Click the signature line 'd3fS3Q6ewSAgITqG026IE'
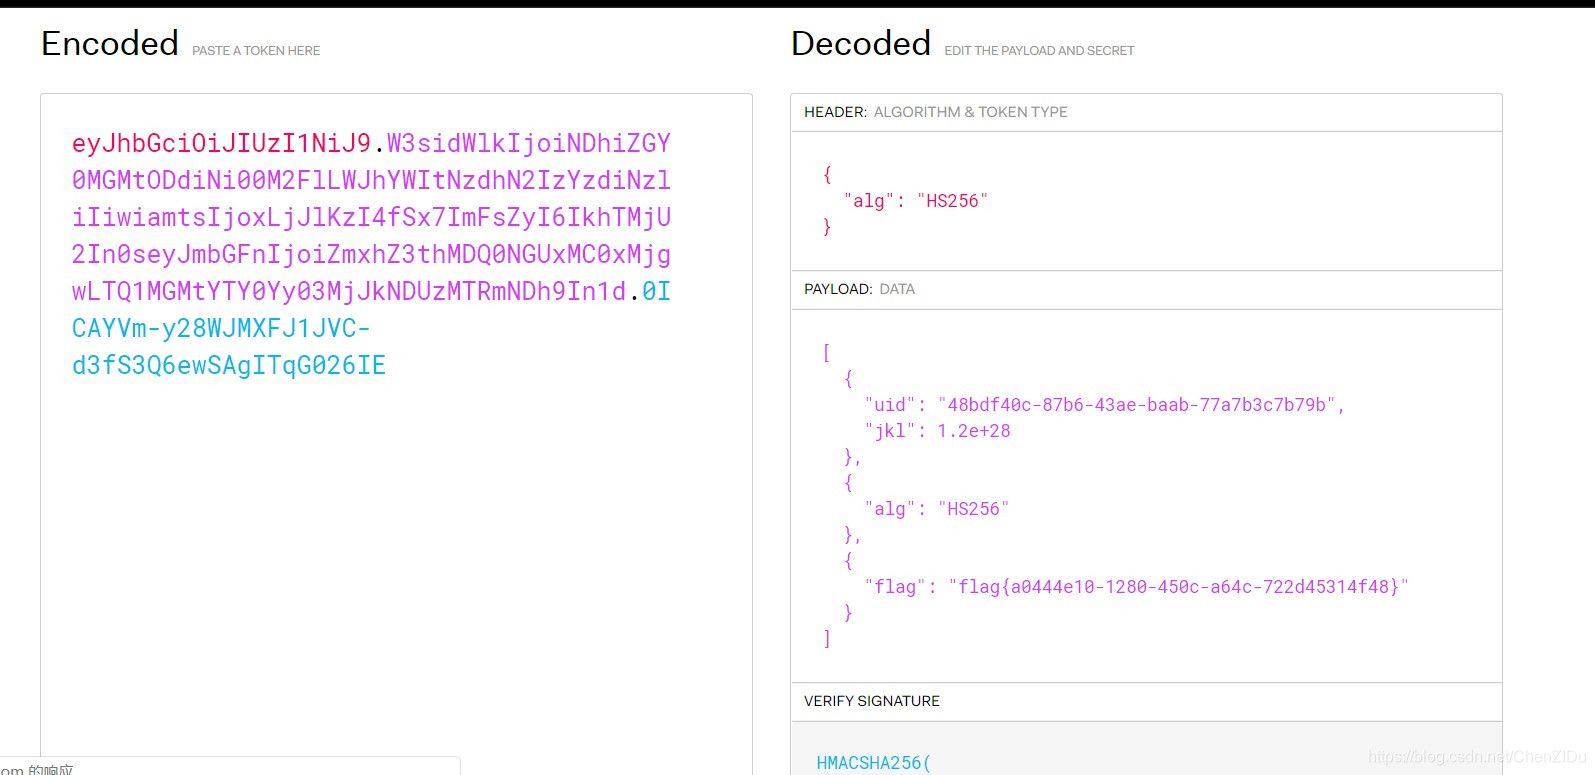Image resolution: width=1595 pixels, height=775 pixels. (x=229, y=366)
